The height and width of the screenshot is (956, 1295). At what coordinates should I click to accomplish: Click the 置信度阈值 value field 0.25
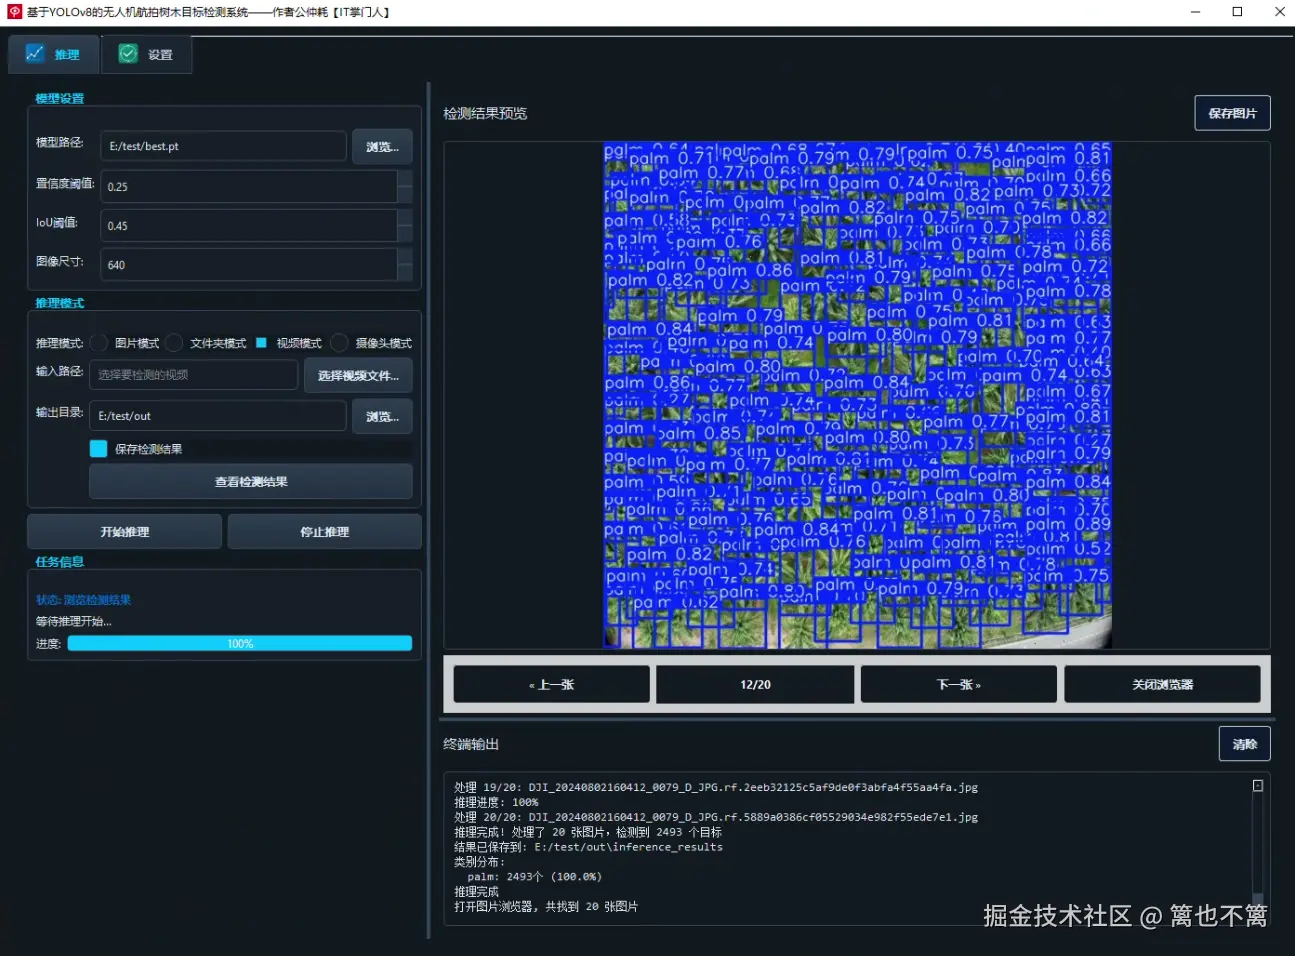coord(249,187)
